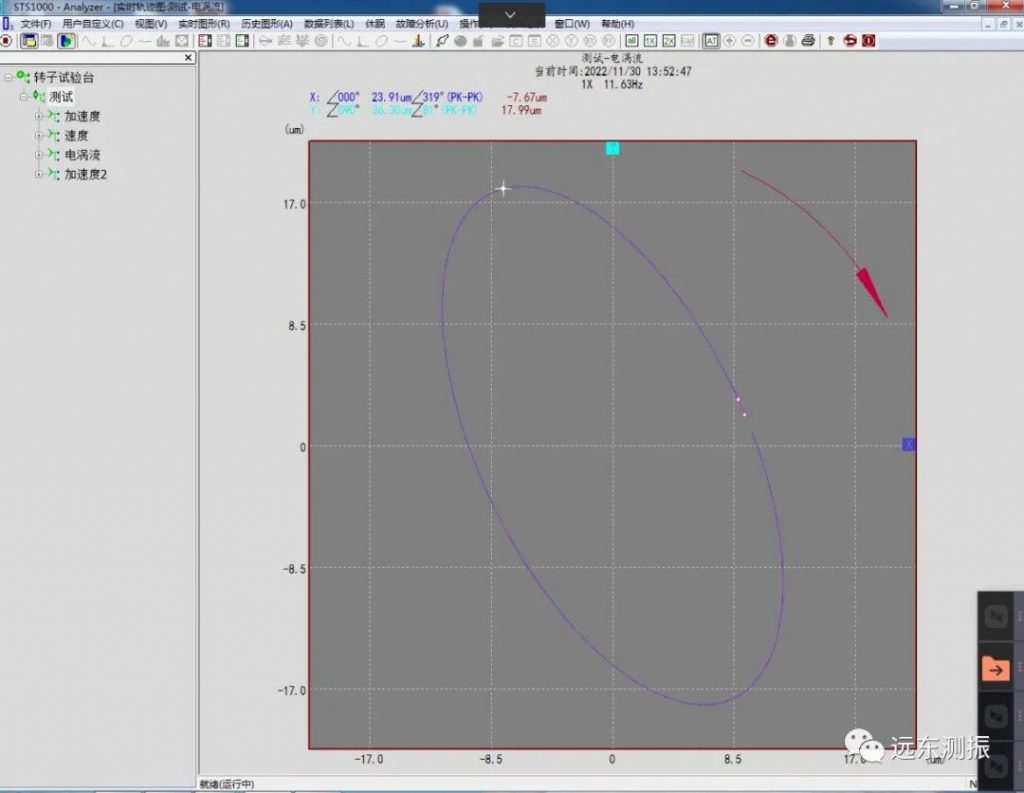Click the white cross cursor on orbit

504,188
